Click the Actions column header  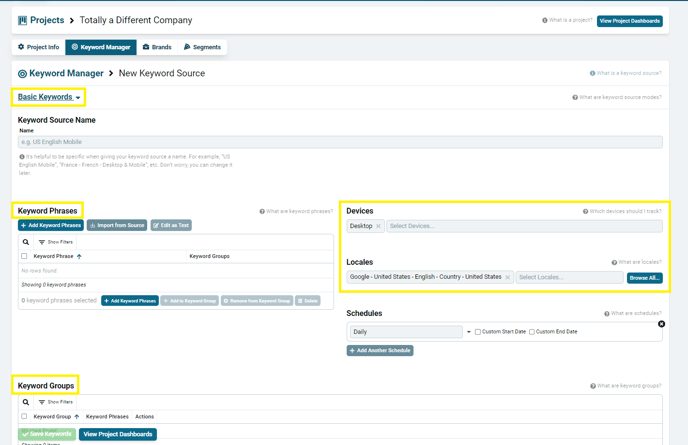pos(144,416)
